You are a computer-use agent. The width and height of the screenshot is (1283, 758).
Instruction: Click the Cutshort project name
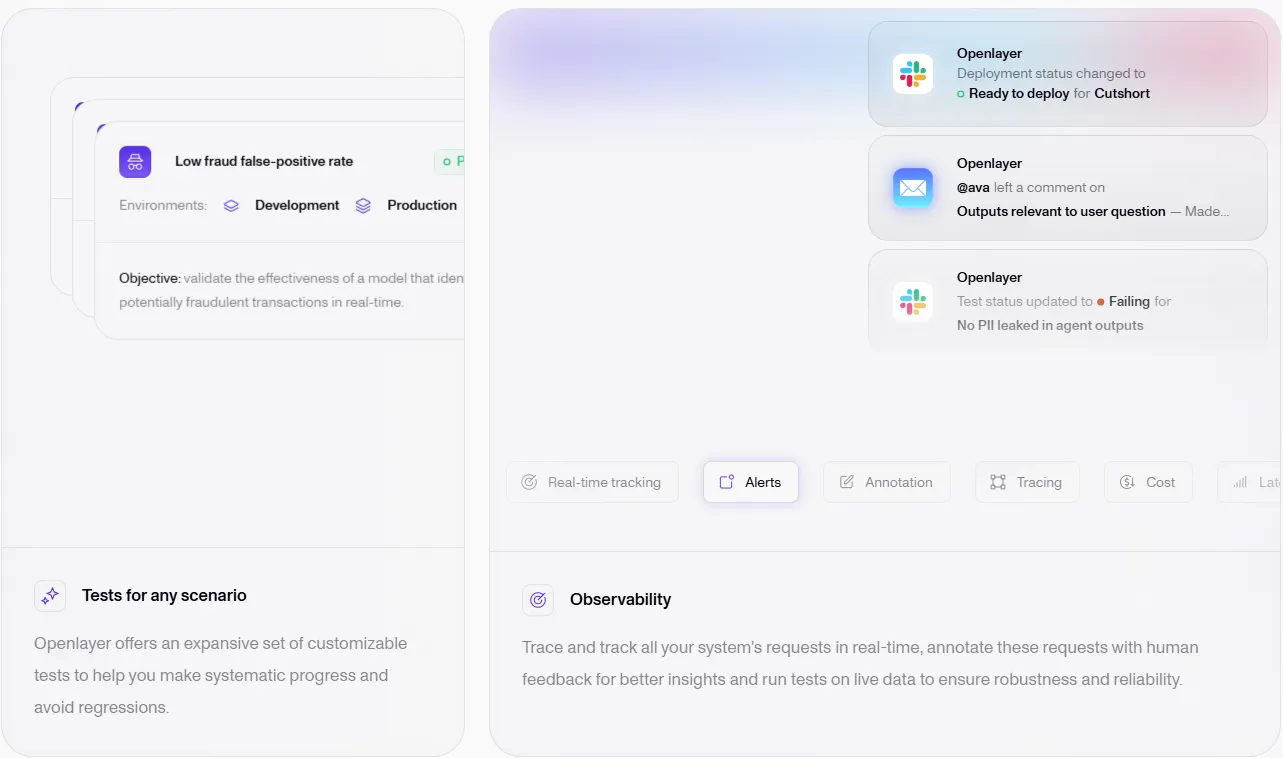pyautogui.click(x=1122, y=94)
